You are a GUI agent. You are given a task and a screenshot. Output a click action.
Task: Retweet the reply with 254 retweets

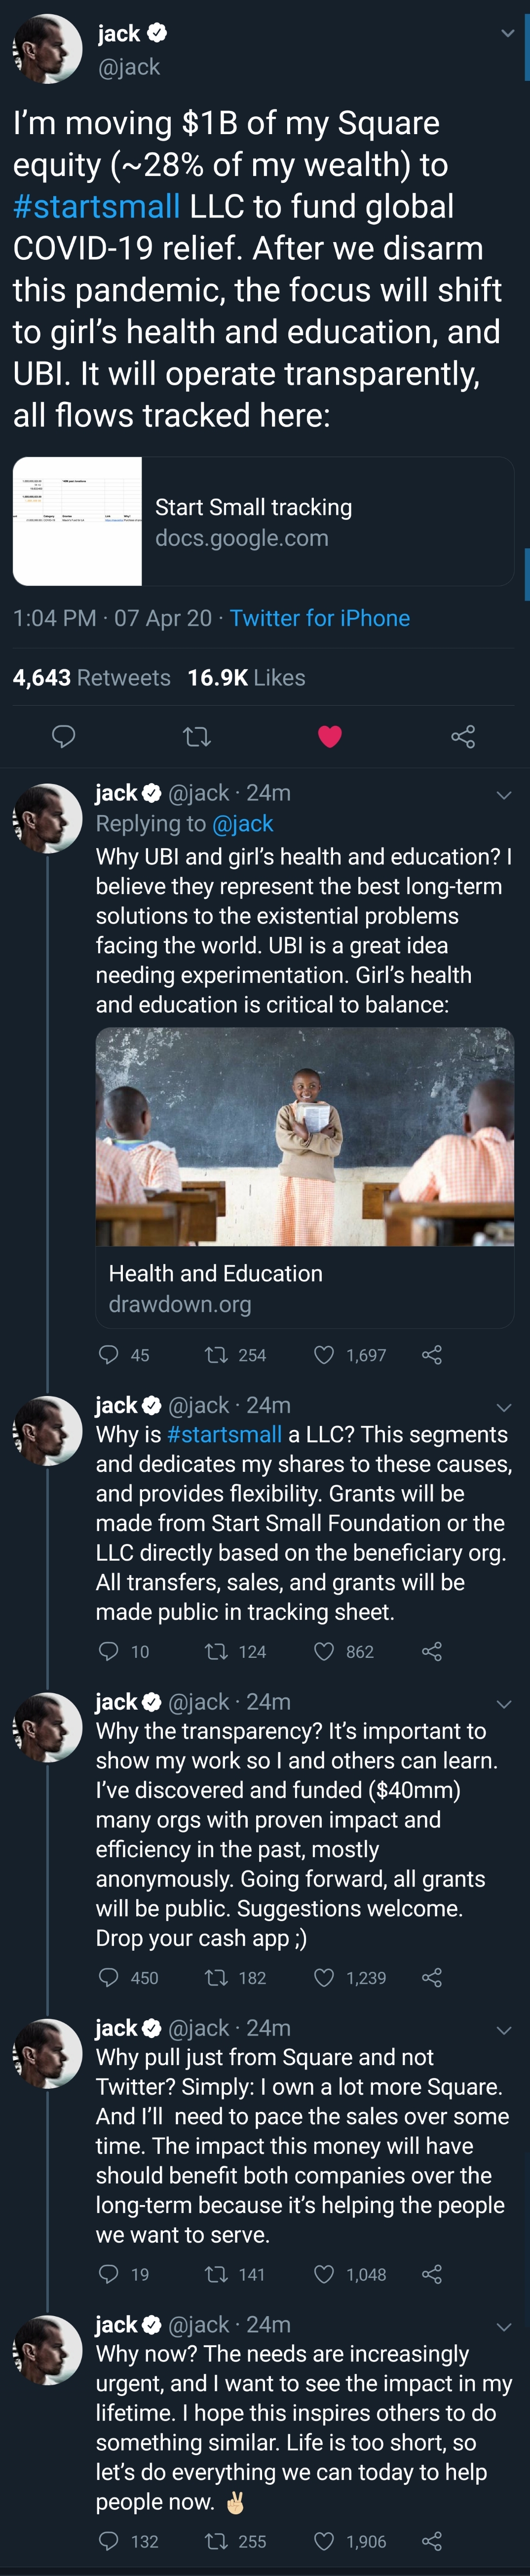click(215, 1355)
